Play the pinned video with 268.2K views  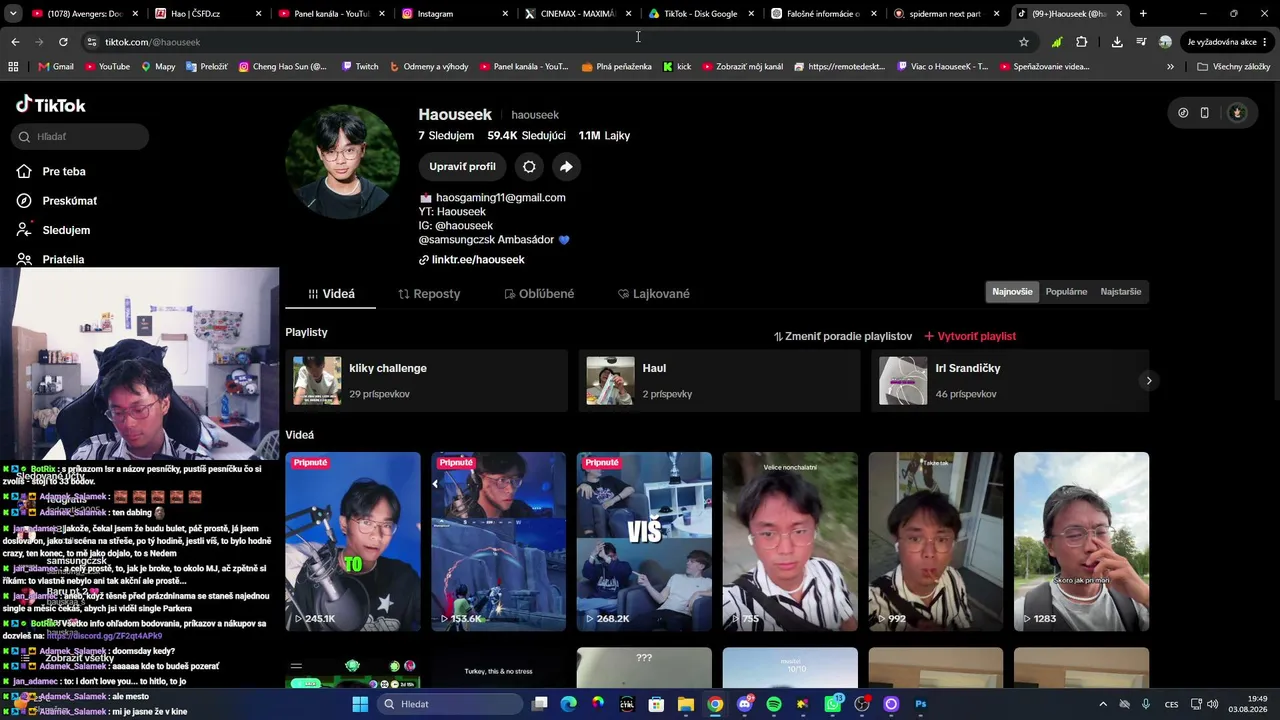[644, 542]
